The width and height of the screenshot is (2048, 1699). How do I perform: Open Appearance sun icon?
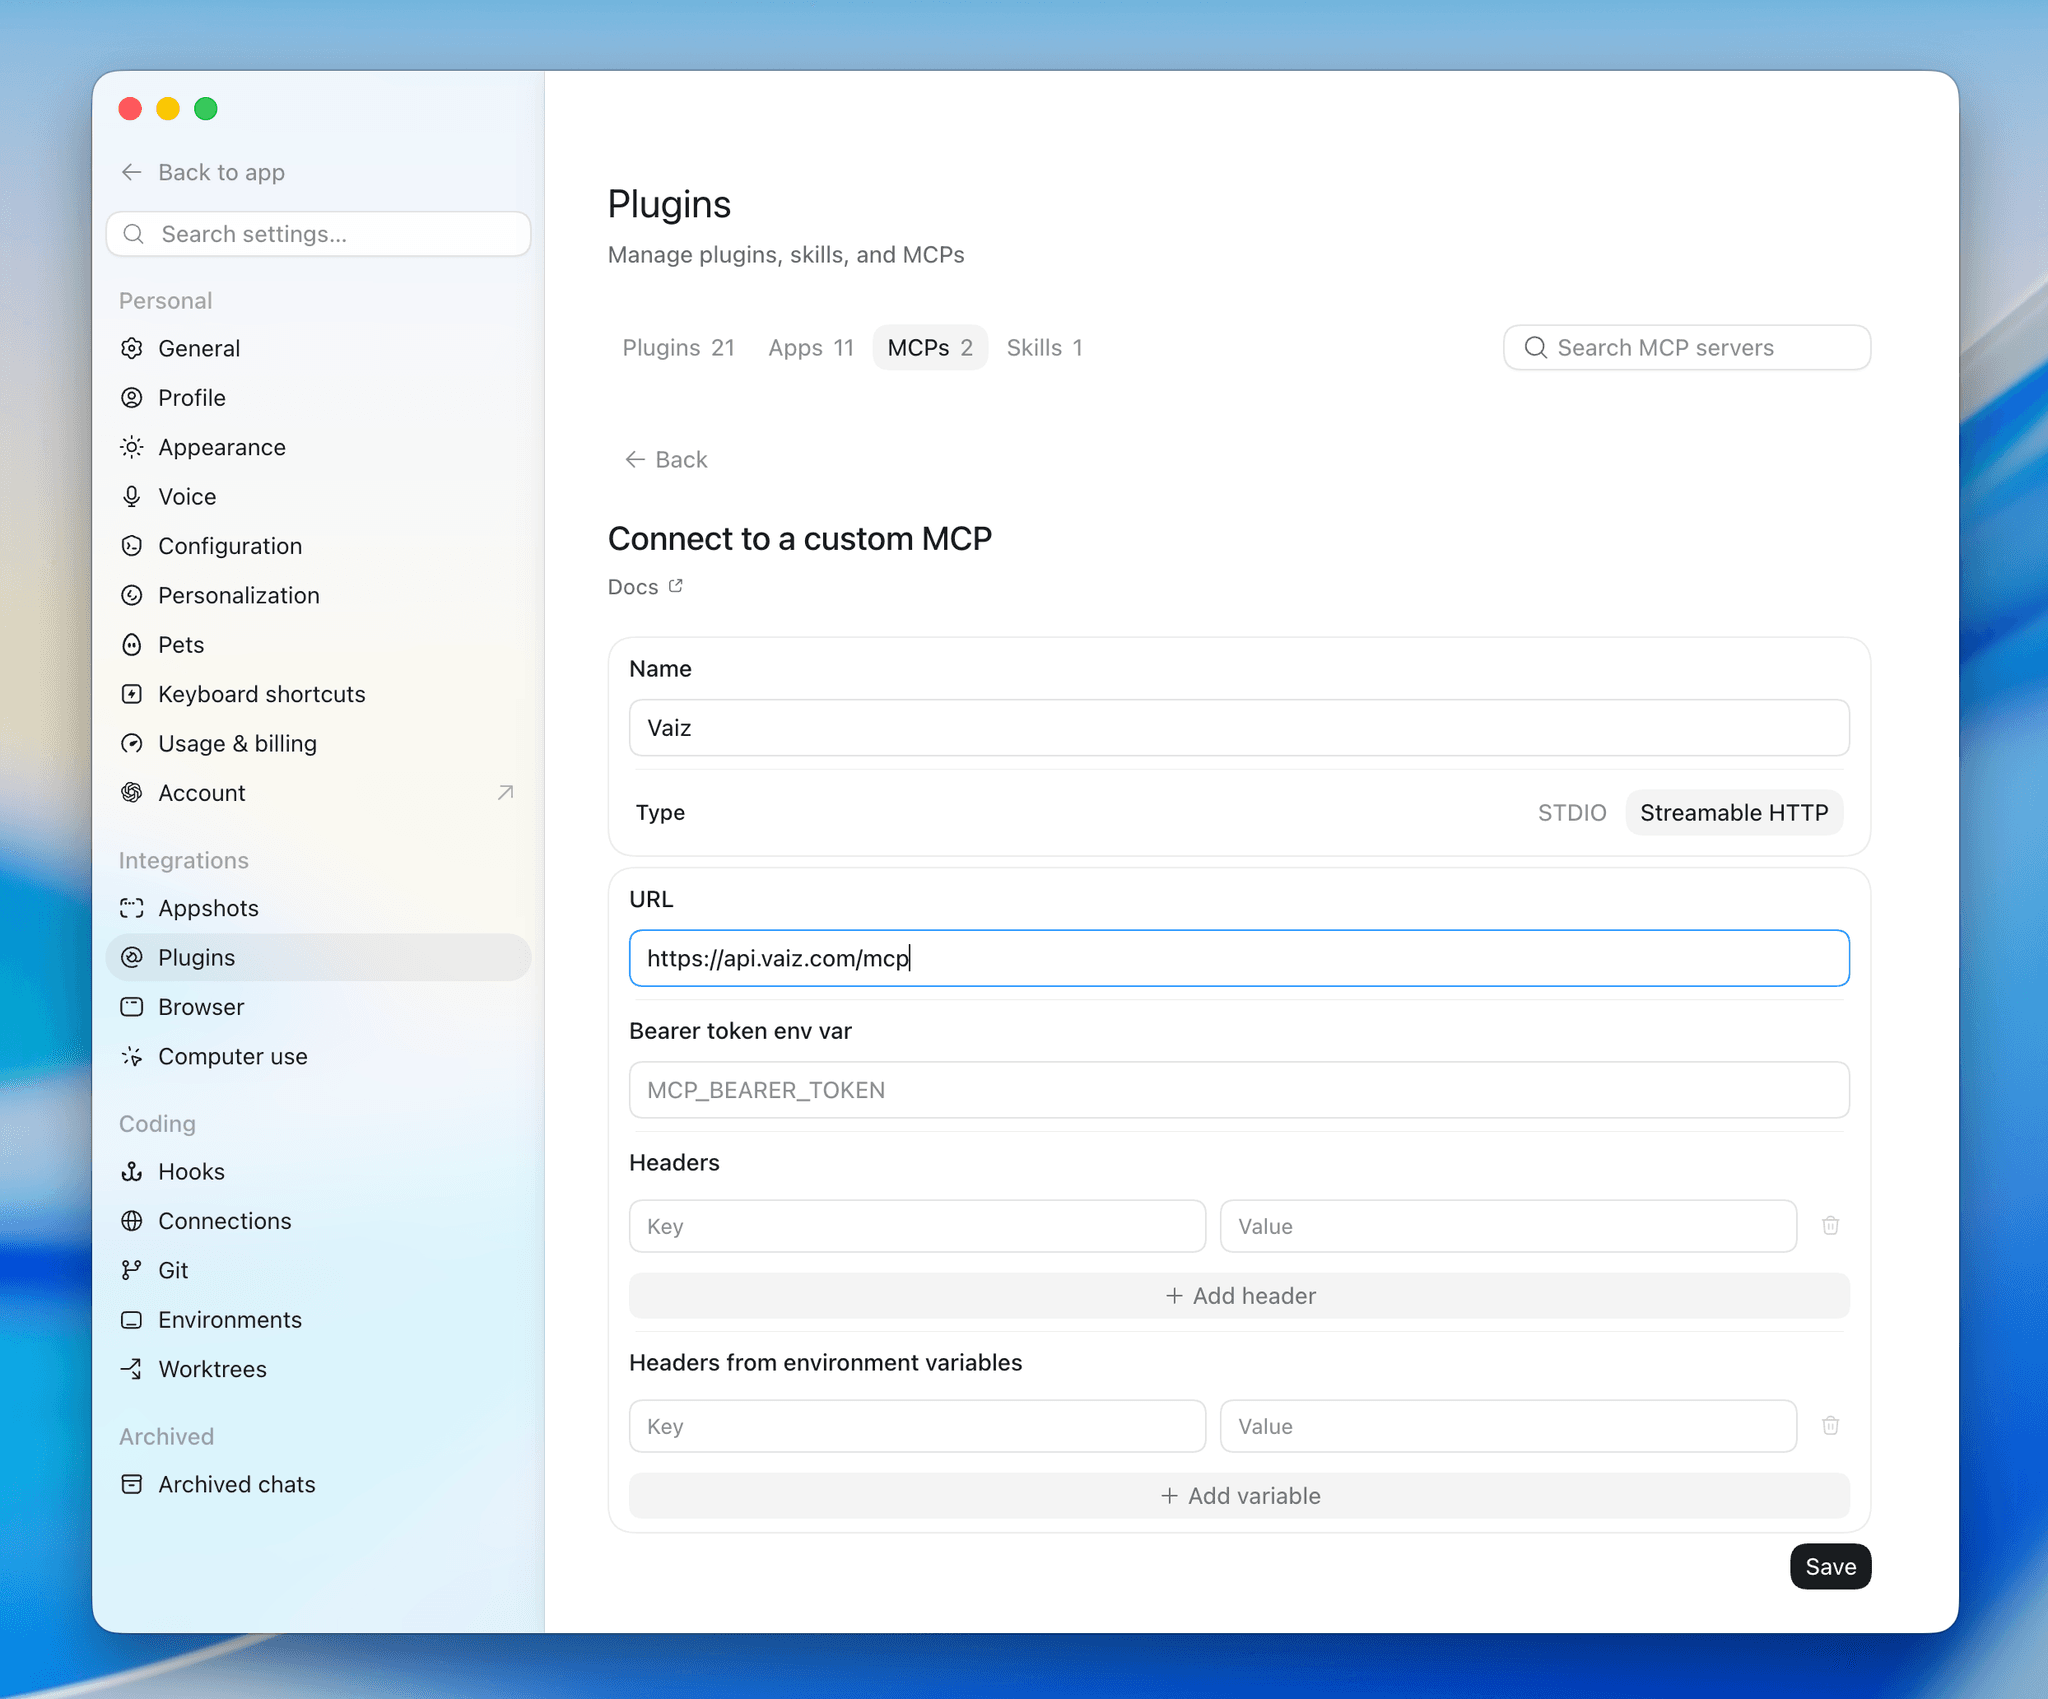click(131, 447)
